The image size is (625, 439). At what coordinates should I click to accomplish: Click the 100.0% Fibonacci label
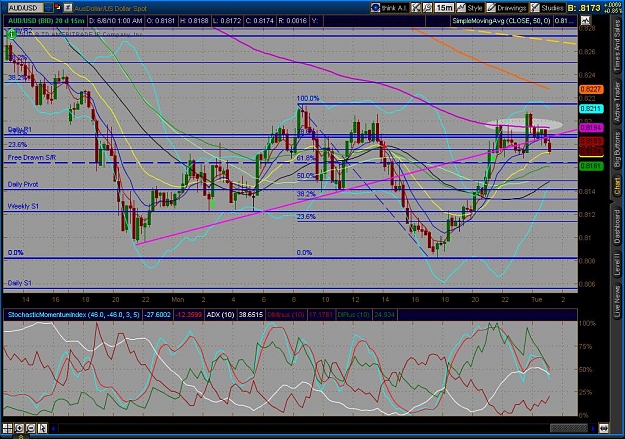pyautogui.click(x=308, y=98)
